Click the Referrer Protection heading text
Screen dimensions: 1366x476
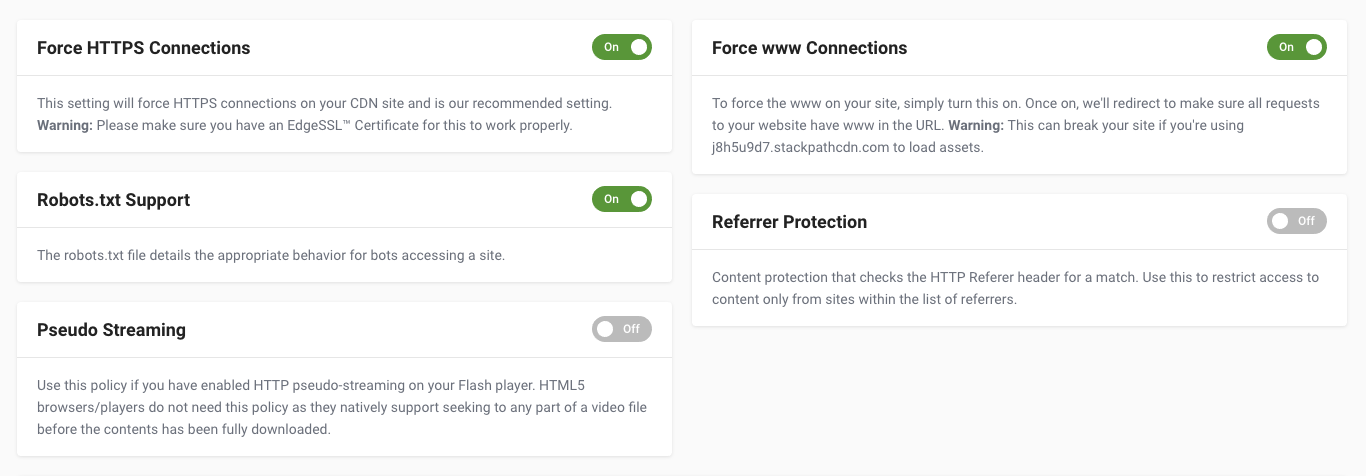(x=790, y=222)
